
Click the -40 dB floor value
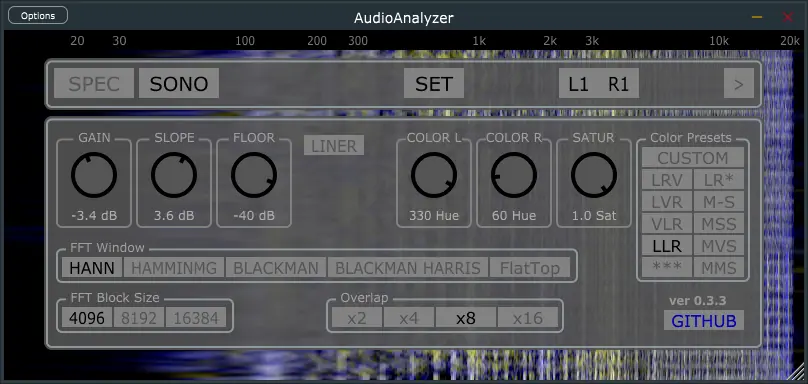(254, 215)
